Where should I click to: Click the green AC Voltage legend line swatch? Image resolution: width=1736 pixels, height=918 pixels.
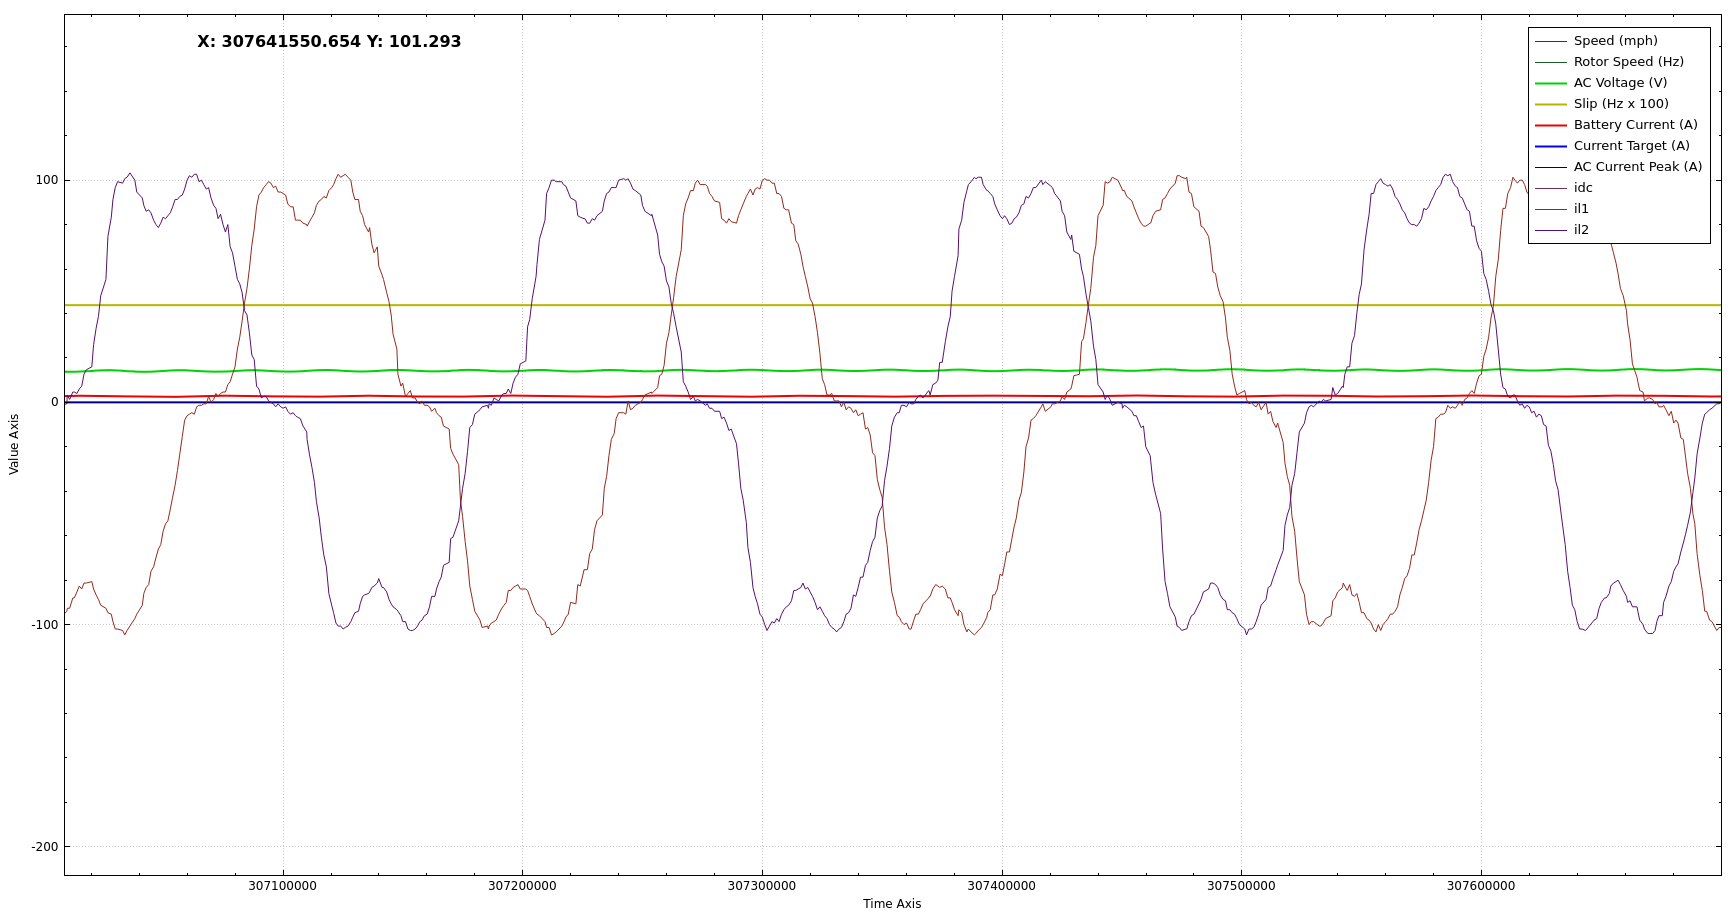(x=1550, y=83)
